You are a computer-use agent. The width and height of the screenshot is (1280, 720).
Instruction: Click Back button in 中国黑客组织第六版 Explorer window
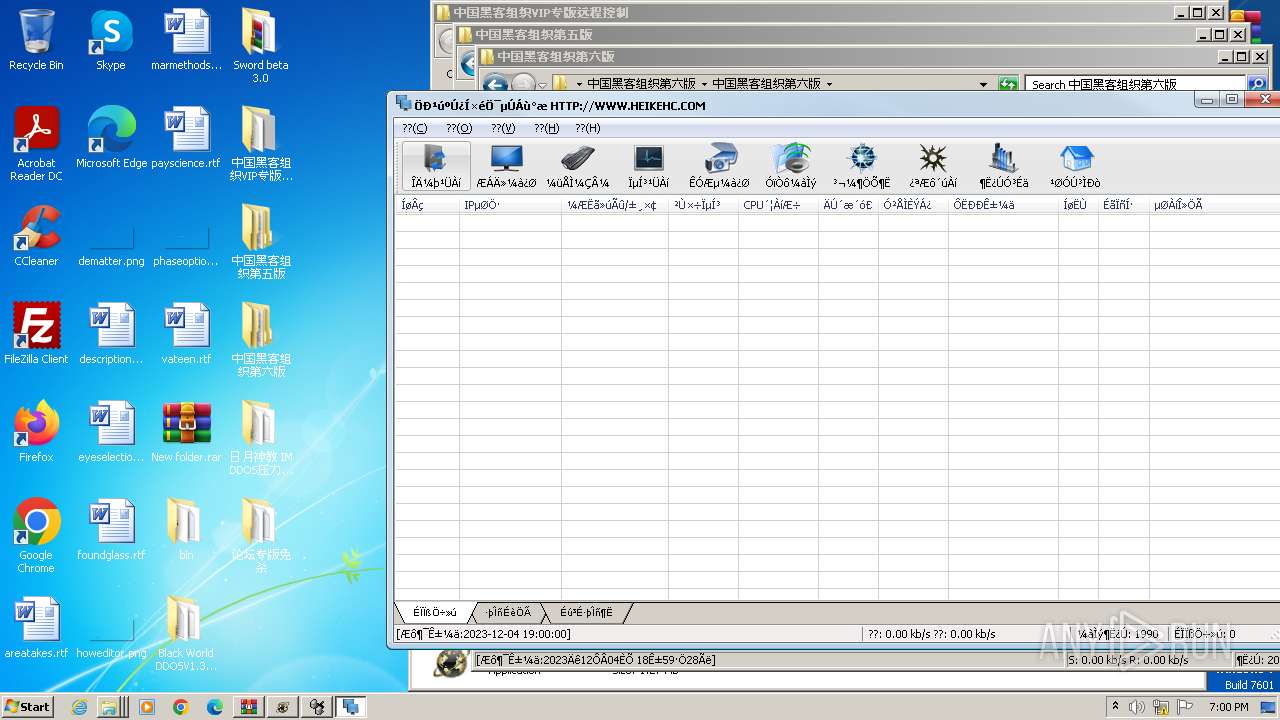(495, 84)
